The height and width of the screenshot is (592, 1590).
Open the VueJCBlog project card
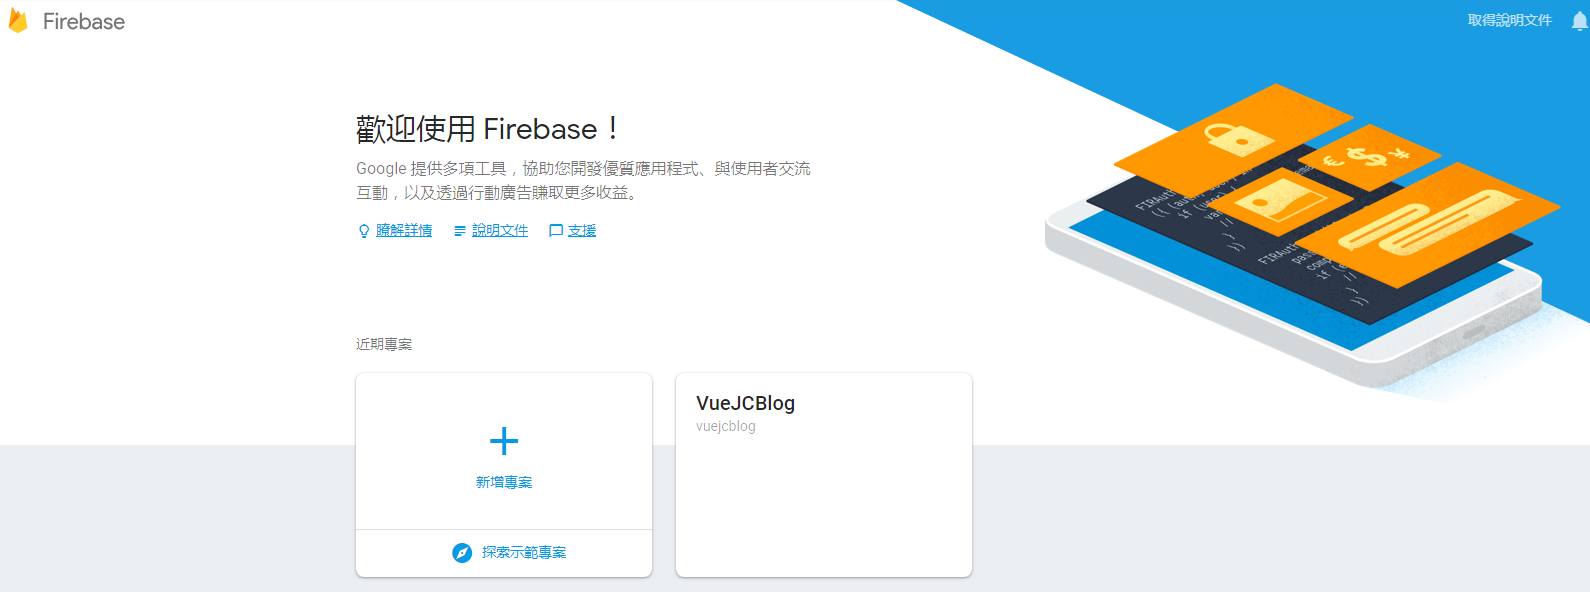coord(824,475)
